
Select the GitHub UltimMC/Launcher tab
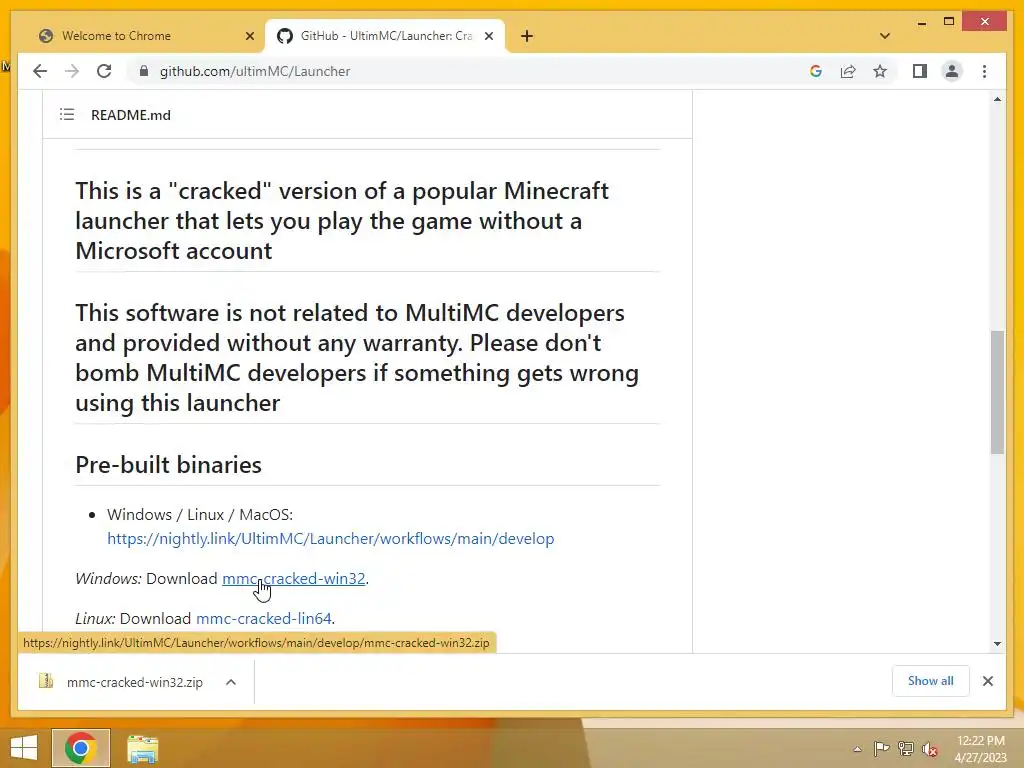pos(385,36)
